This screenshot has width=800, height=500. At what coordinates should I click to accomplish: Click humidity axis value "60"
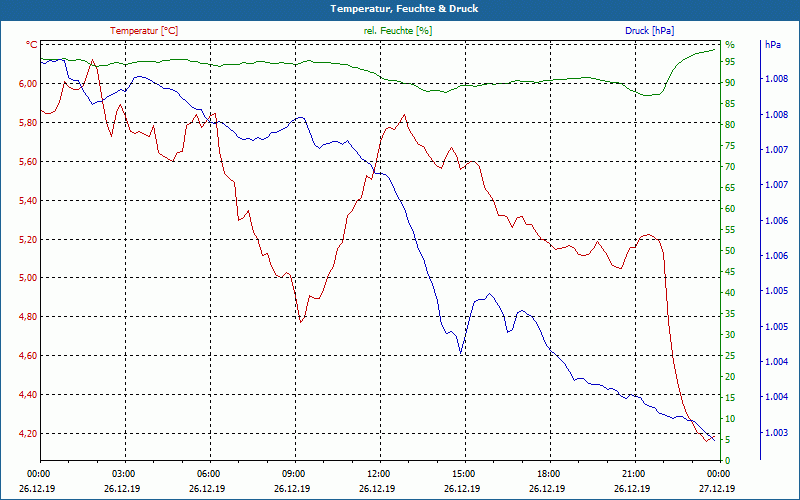(730, 209)
